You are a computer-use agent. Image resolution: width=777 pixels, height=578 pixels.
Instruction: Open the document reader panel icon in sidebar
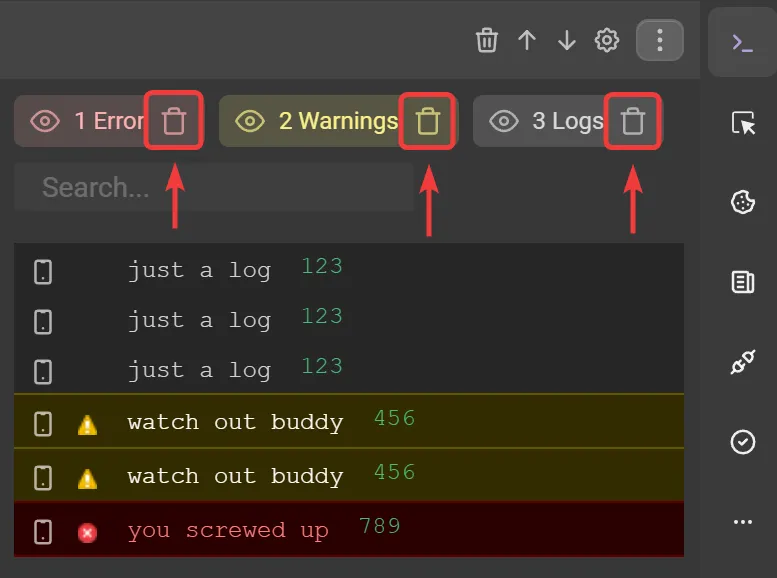pos(742,283)
